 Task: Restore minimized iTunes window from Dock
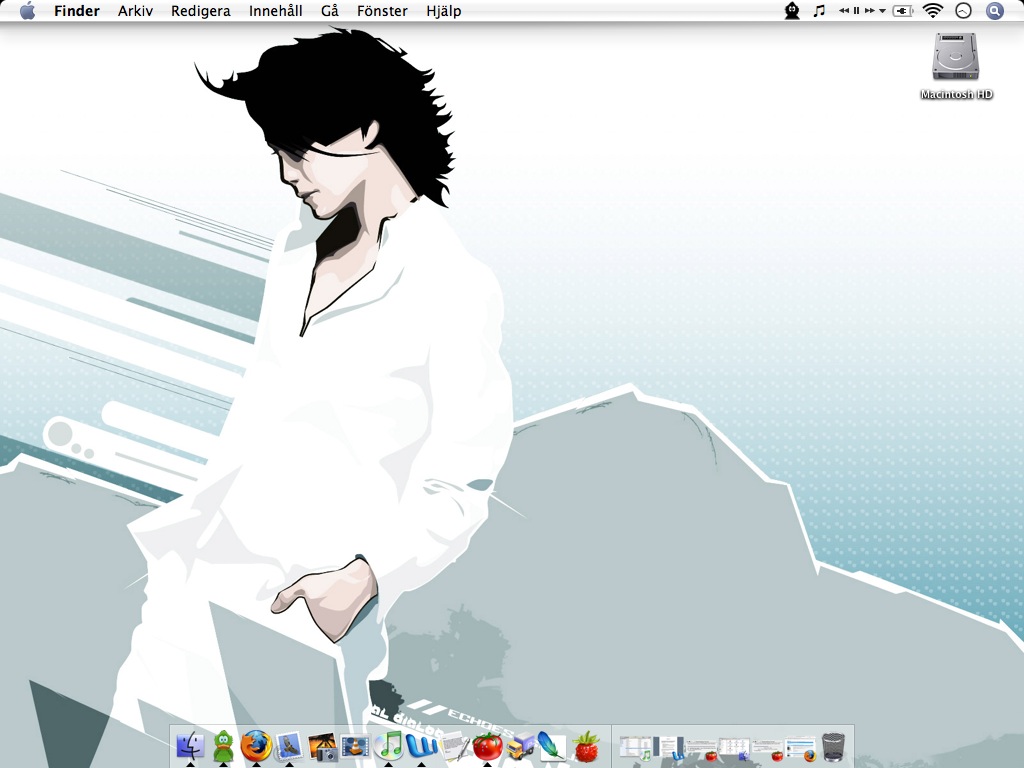tap(635, 748)
